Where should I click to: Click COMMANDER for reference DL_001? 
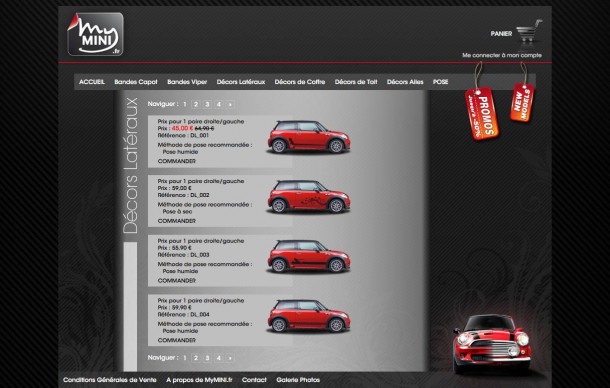[x=177, y=161]
